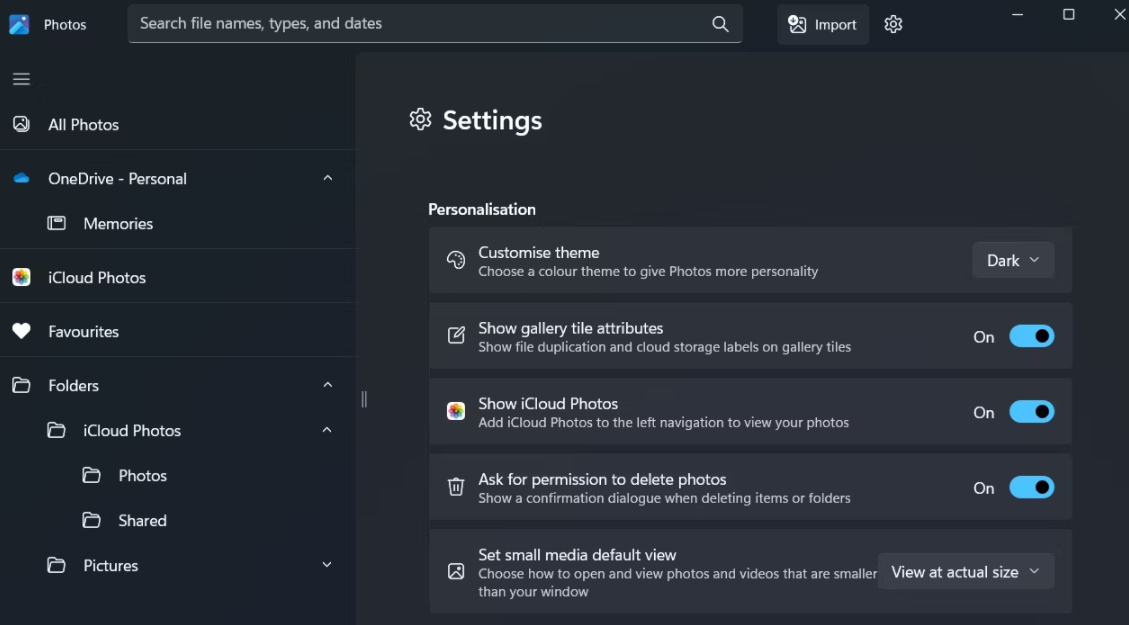Click the search magnifier icon
1129x625 pixels.
coord(720,24)
